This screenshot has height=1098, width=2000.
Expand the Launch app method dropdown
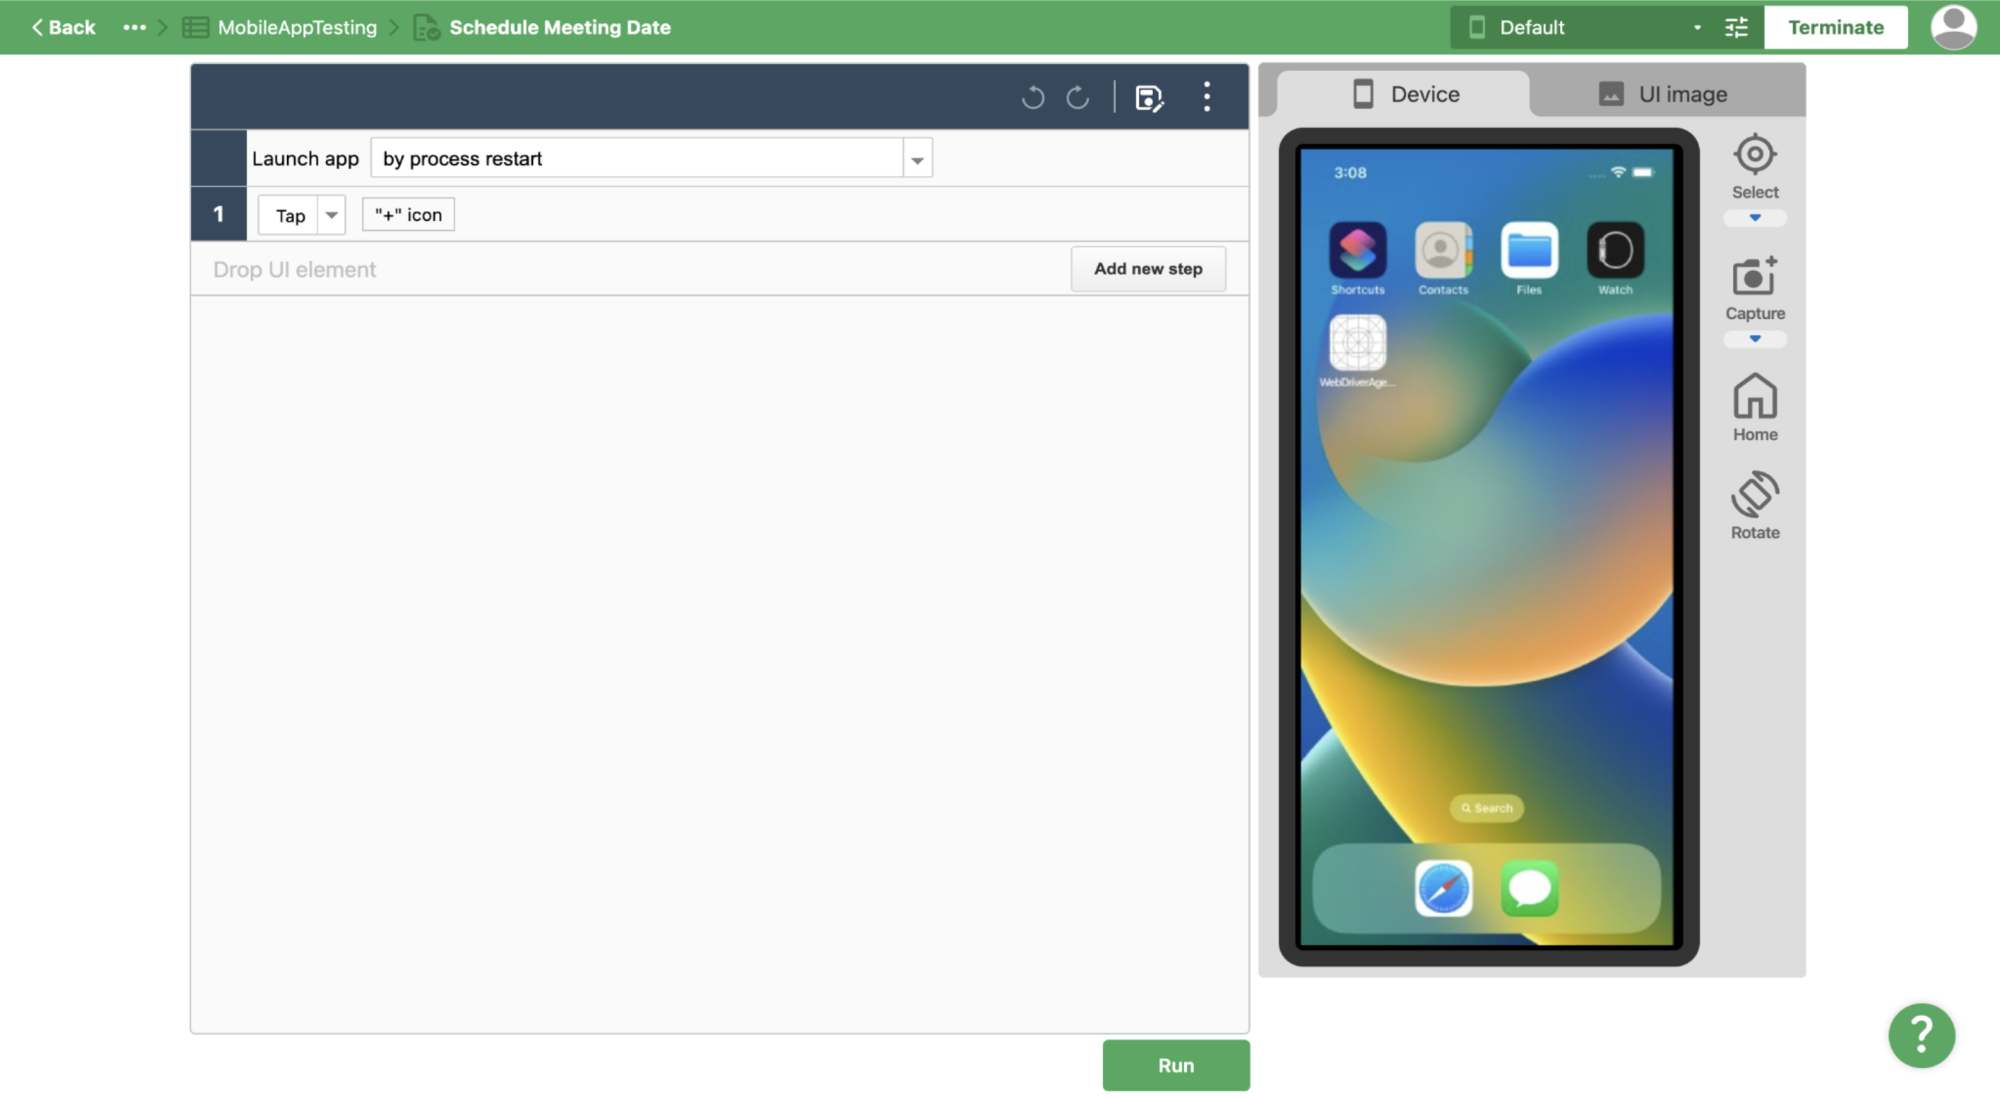[x=917, y=159]
